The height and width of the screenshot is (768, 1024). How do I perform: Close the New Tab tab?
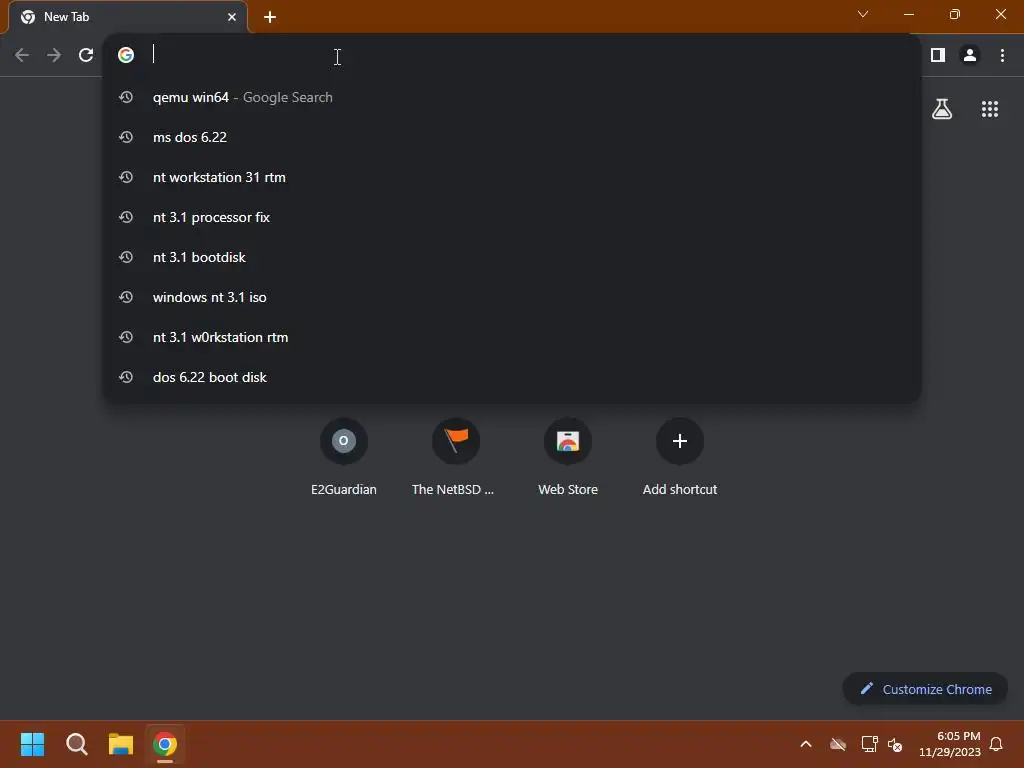point(232,17)
